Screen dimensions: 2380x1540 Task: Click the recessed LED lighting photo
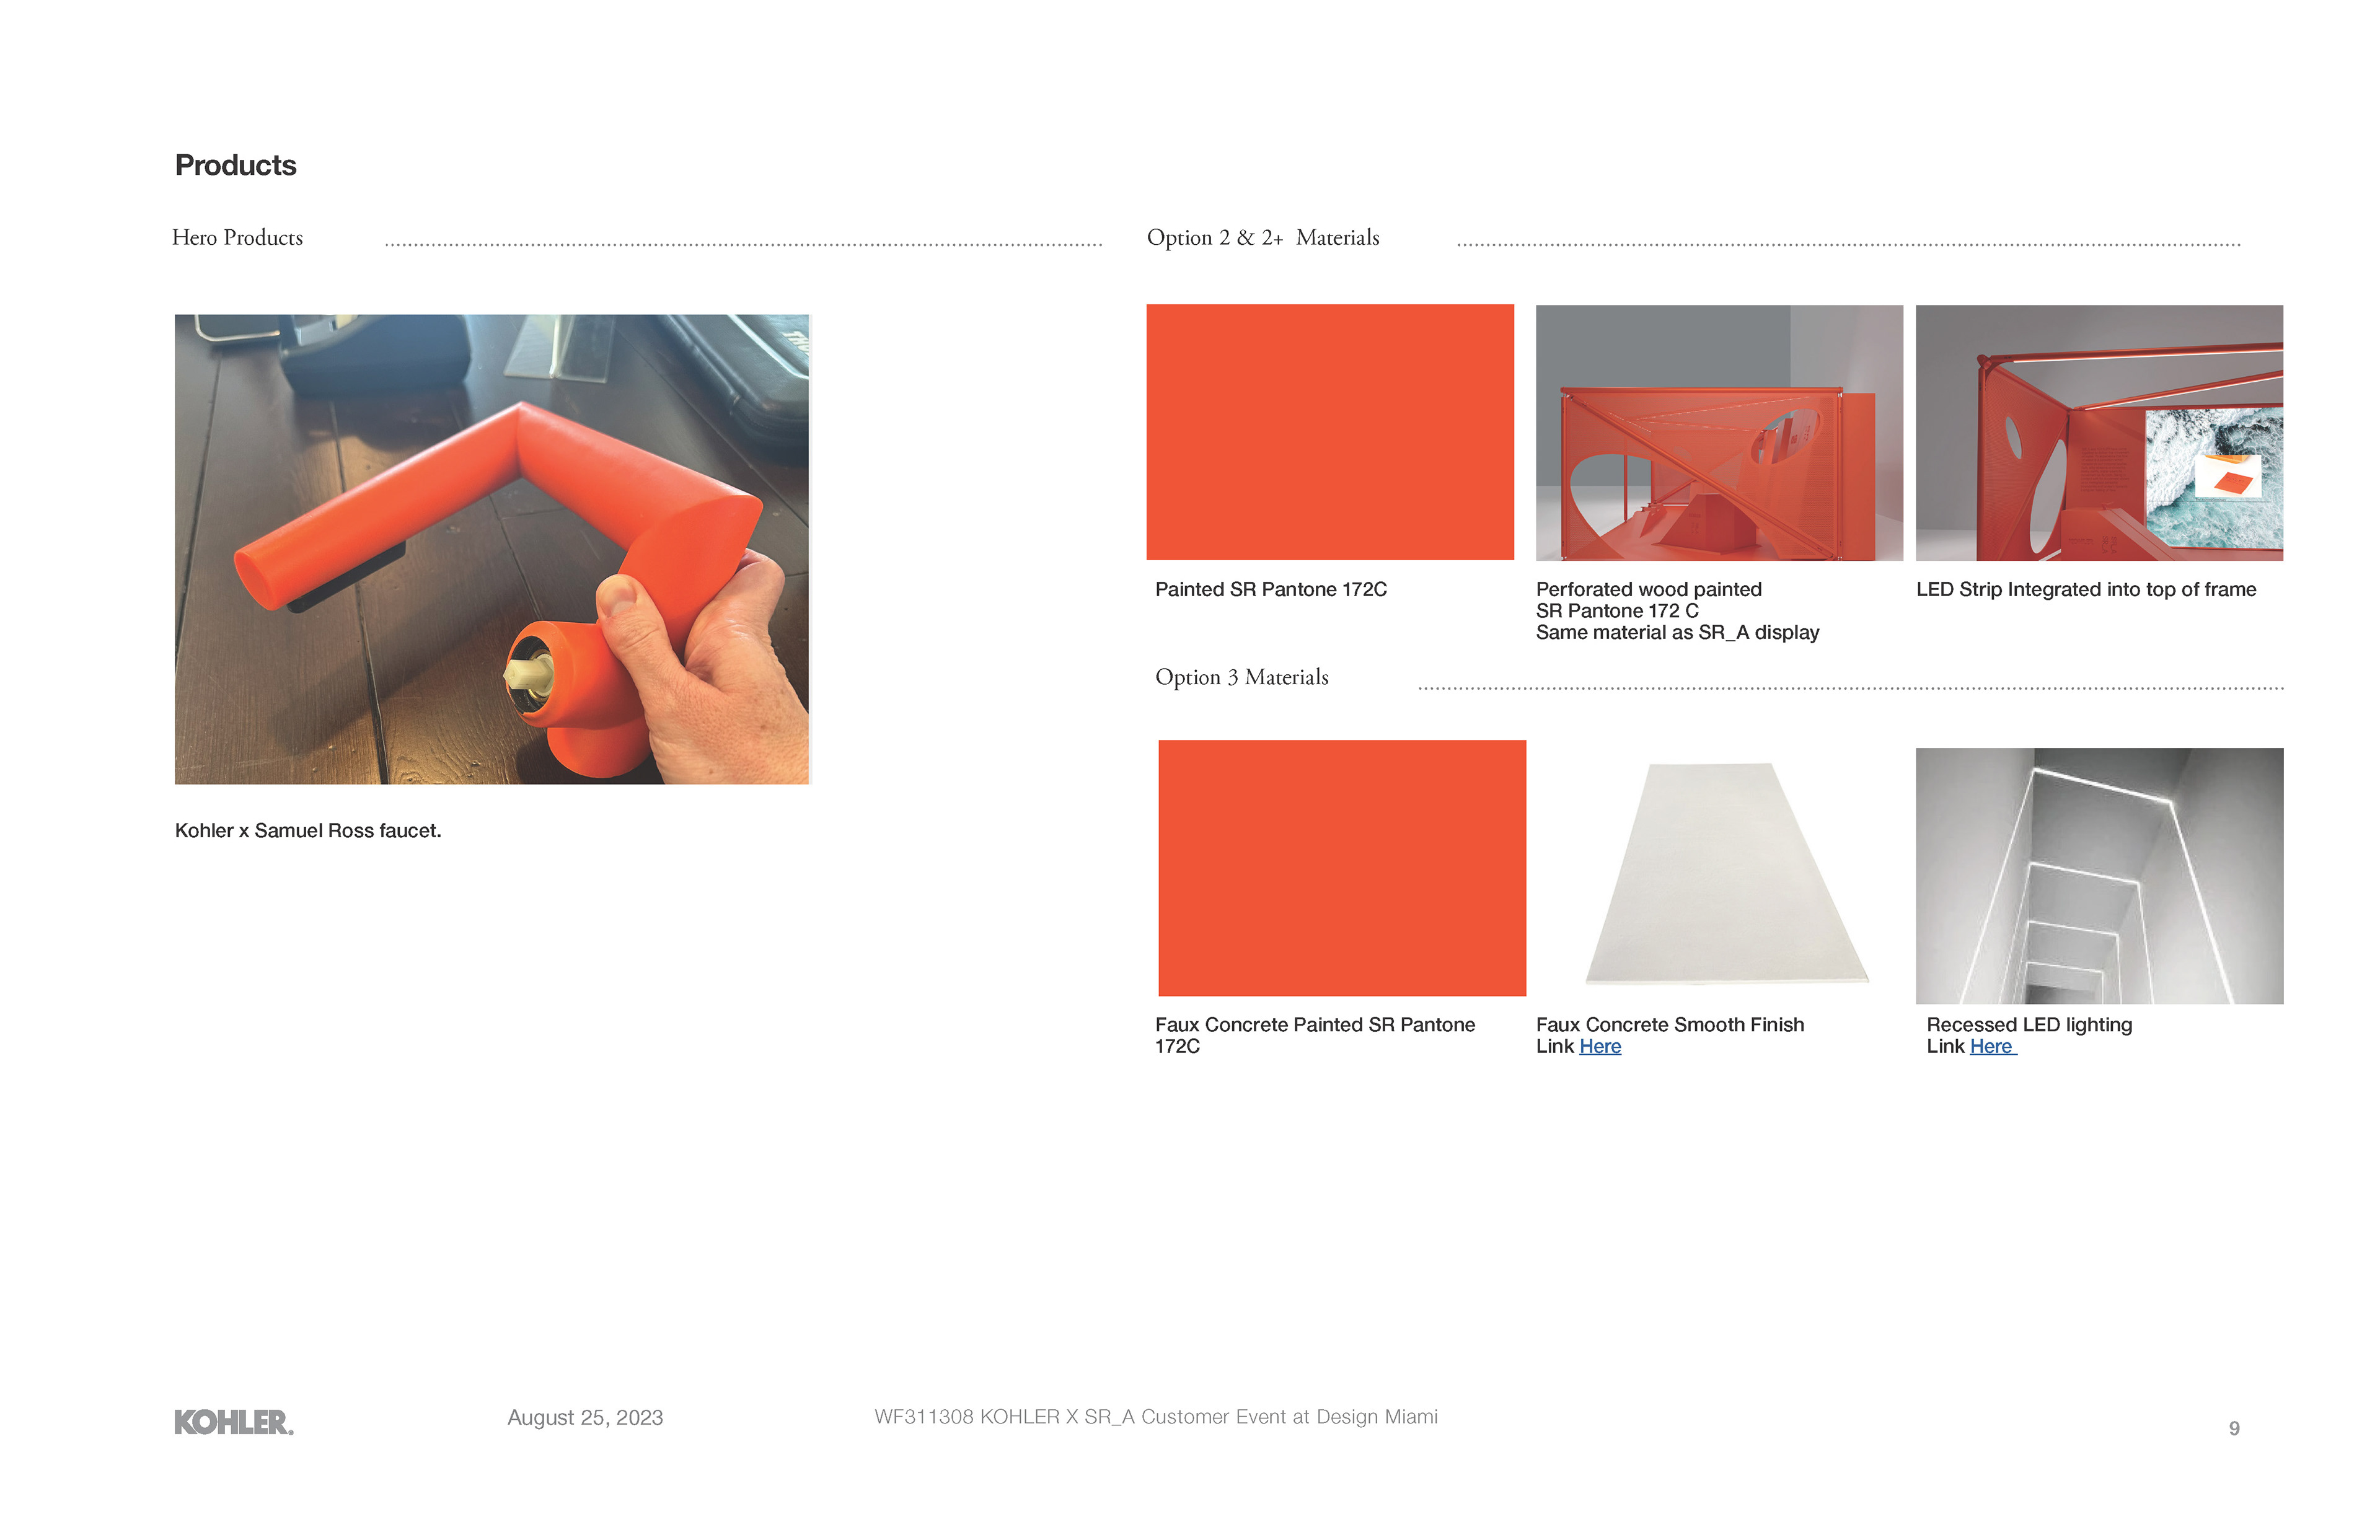click(2099, 876)
